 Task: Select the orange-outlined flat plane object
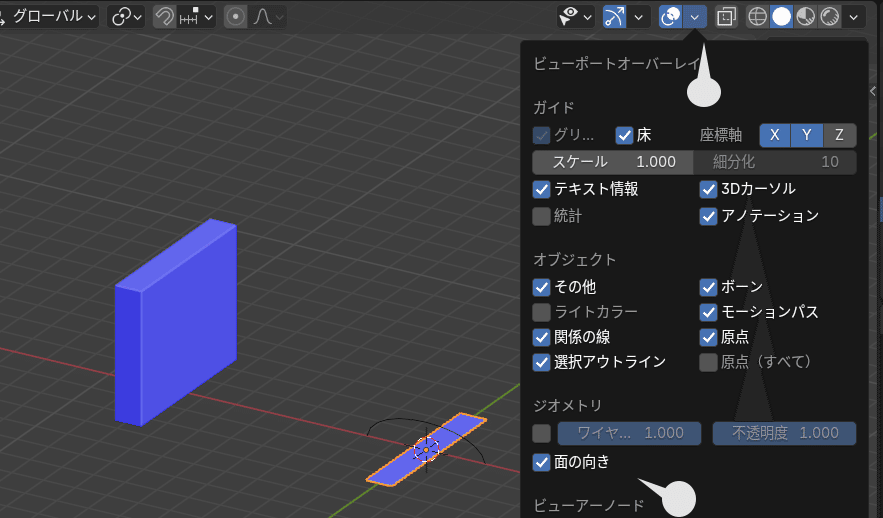pos(426,449)
